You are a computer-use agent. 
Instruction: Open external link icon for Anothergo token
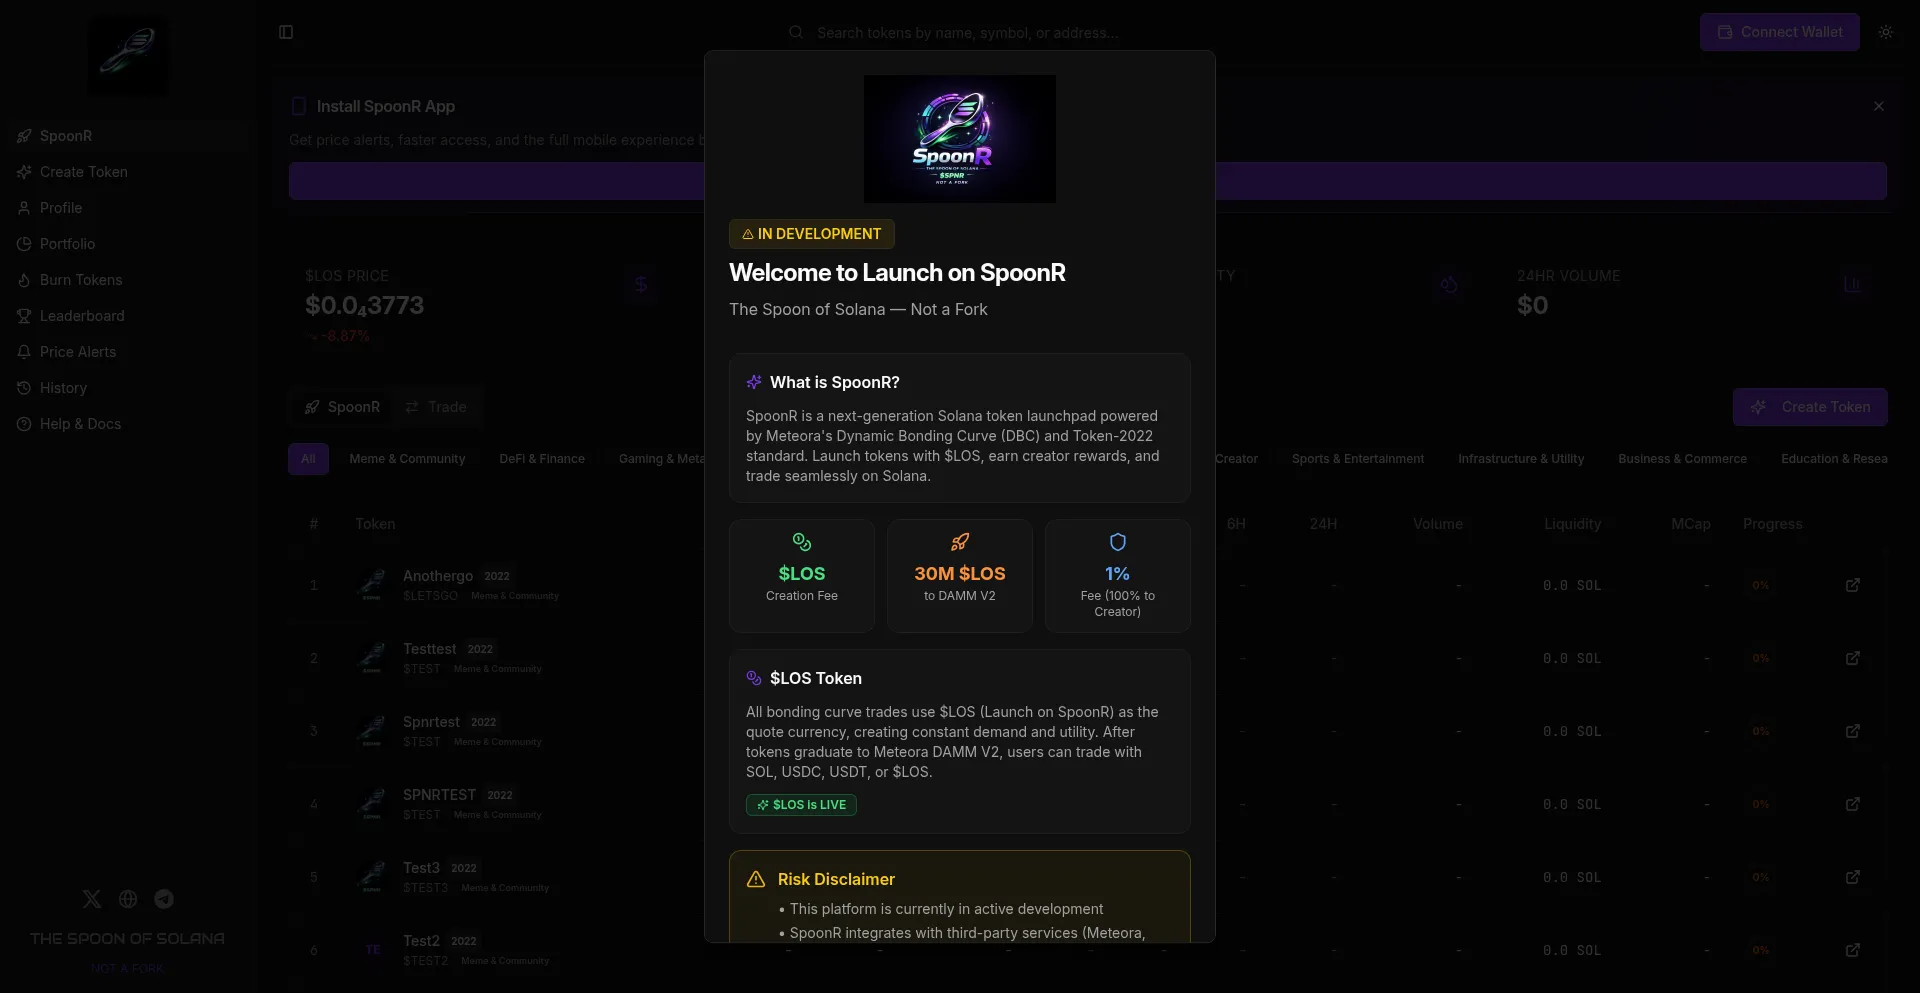(1852, 585)
